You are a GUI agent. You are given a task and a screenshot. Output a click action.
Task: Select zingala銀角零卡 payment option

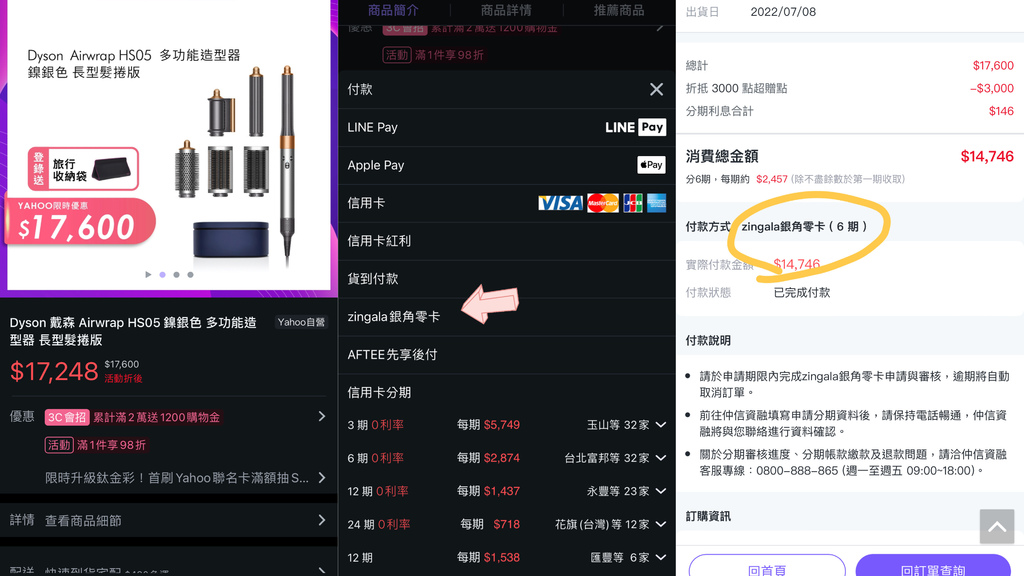[x=507, y=317]
